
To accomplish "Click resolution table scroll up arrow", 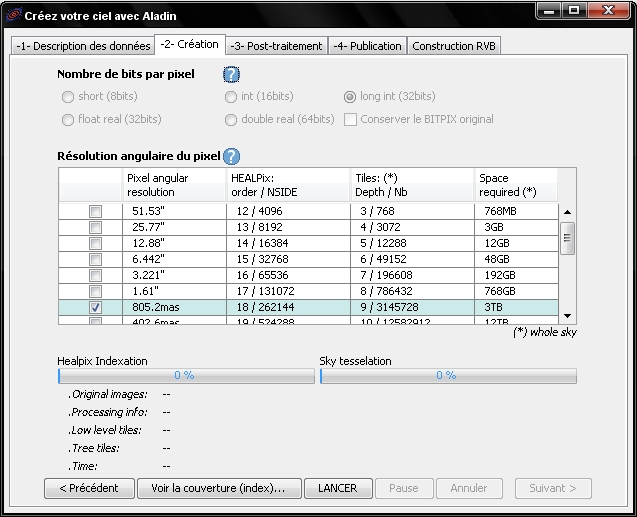I will (568, 212).
